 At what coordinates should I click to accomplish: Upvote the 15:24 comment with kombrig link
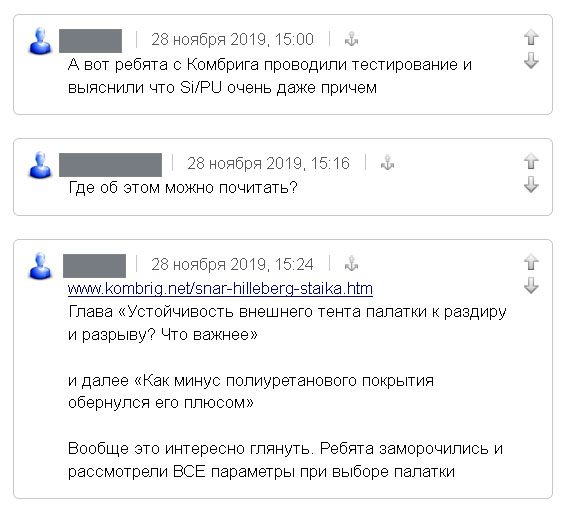531,262
